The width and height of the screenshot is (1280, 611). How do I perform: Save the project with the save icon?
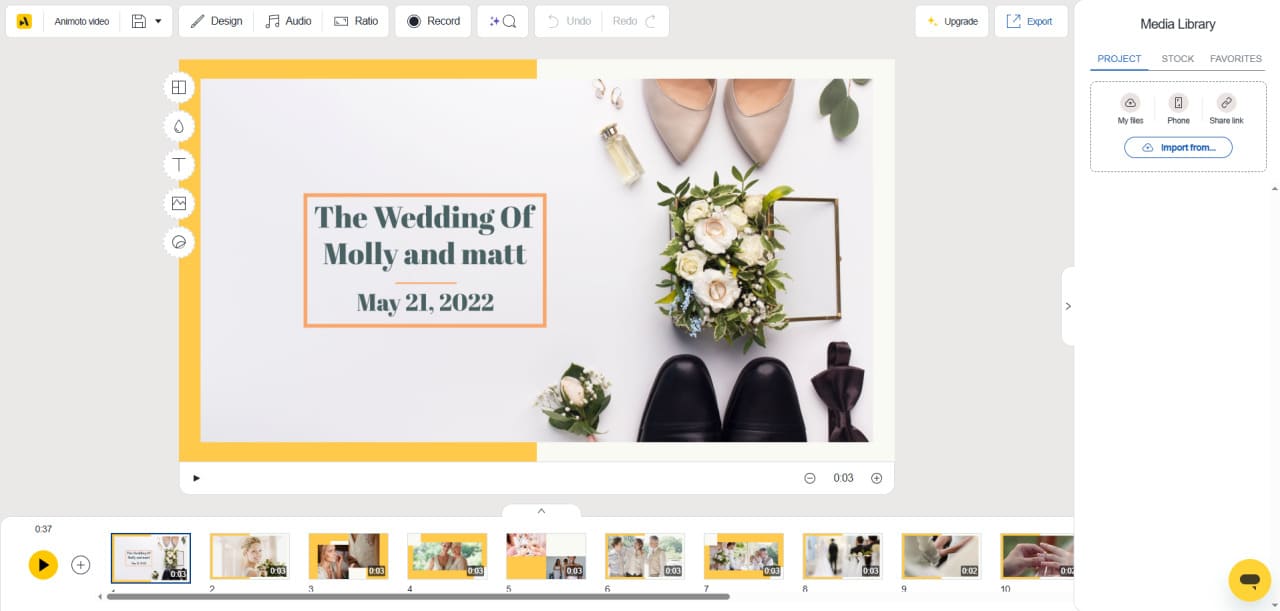point(138,20)
